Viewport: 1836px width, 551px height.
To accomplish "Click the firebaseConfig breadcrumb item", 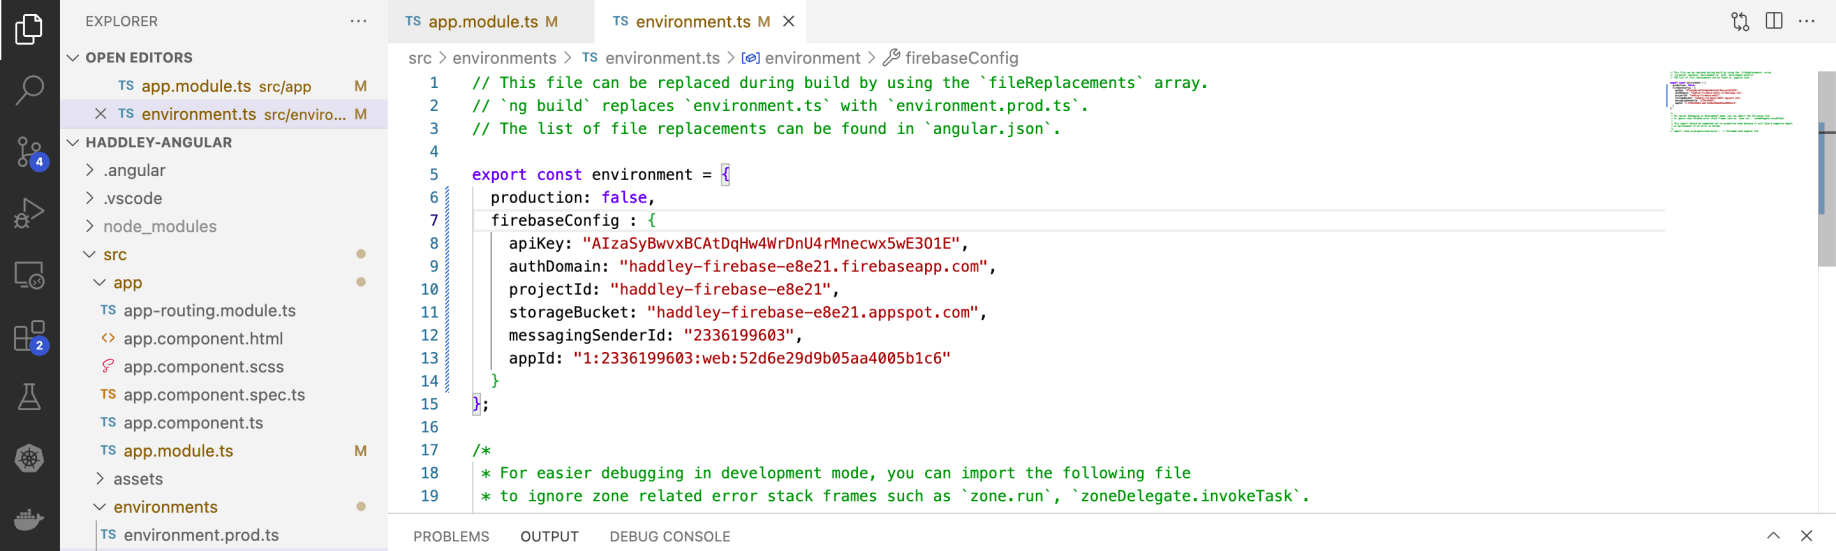I will [x=960, y=58].
